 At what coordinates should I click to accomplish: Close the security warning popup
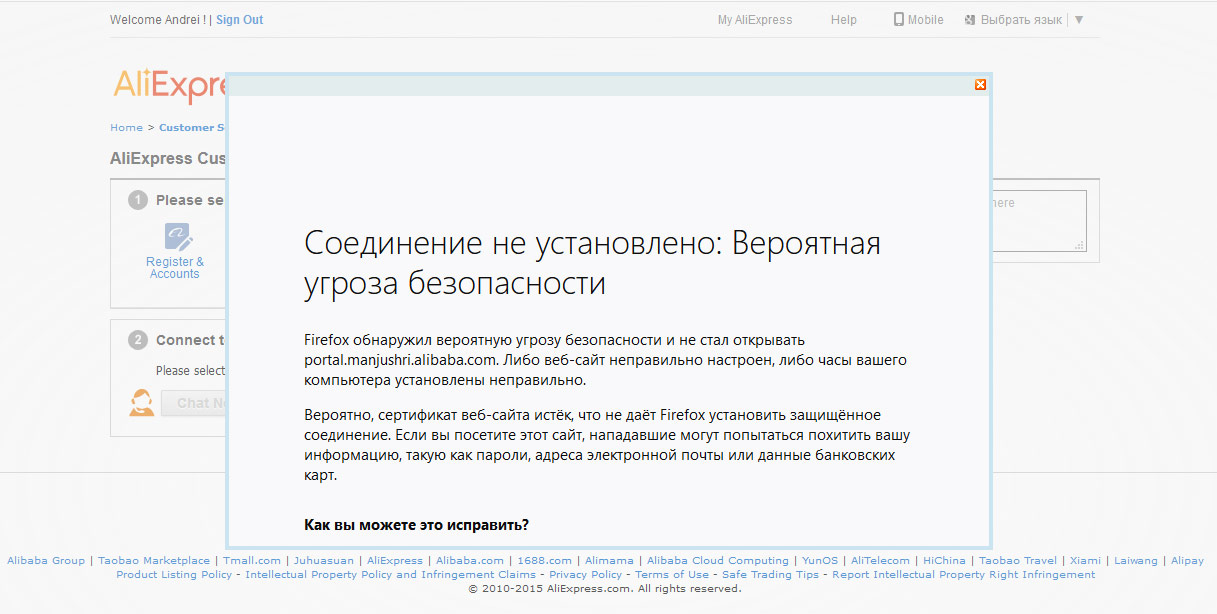point(980,85)
